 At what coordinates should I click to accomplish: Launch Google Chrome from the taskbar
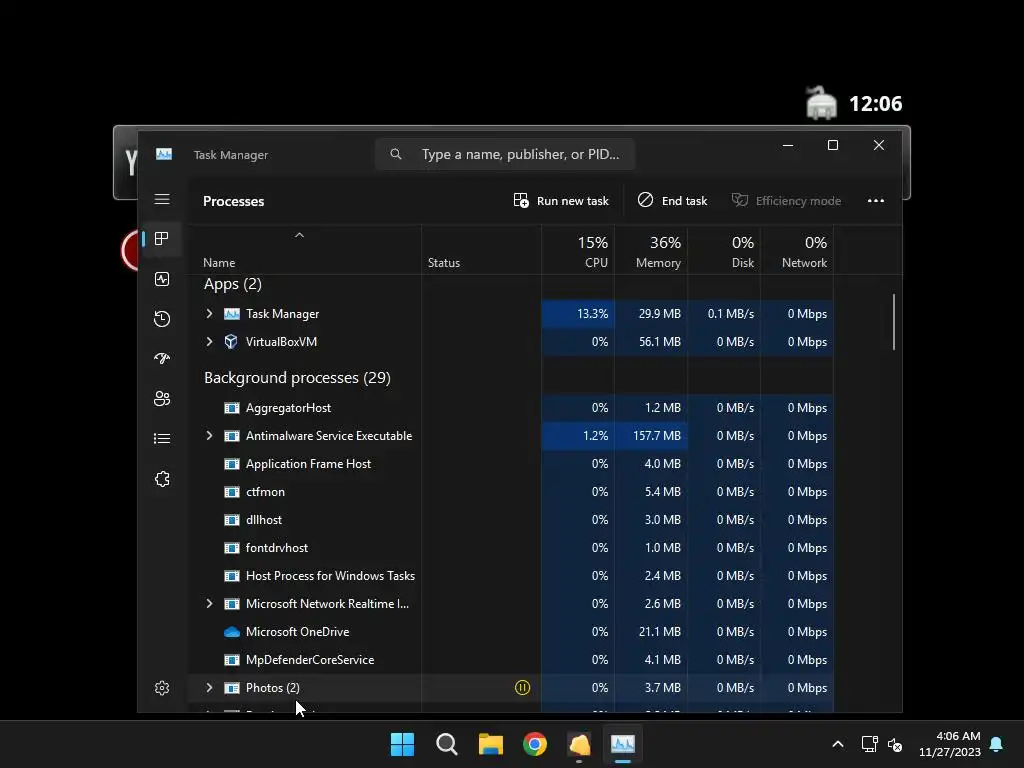535,744
